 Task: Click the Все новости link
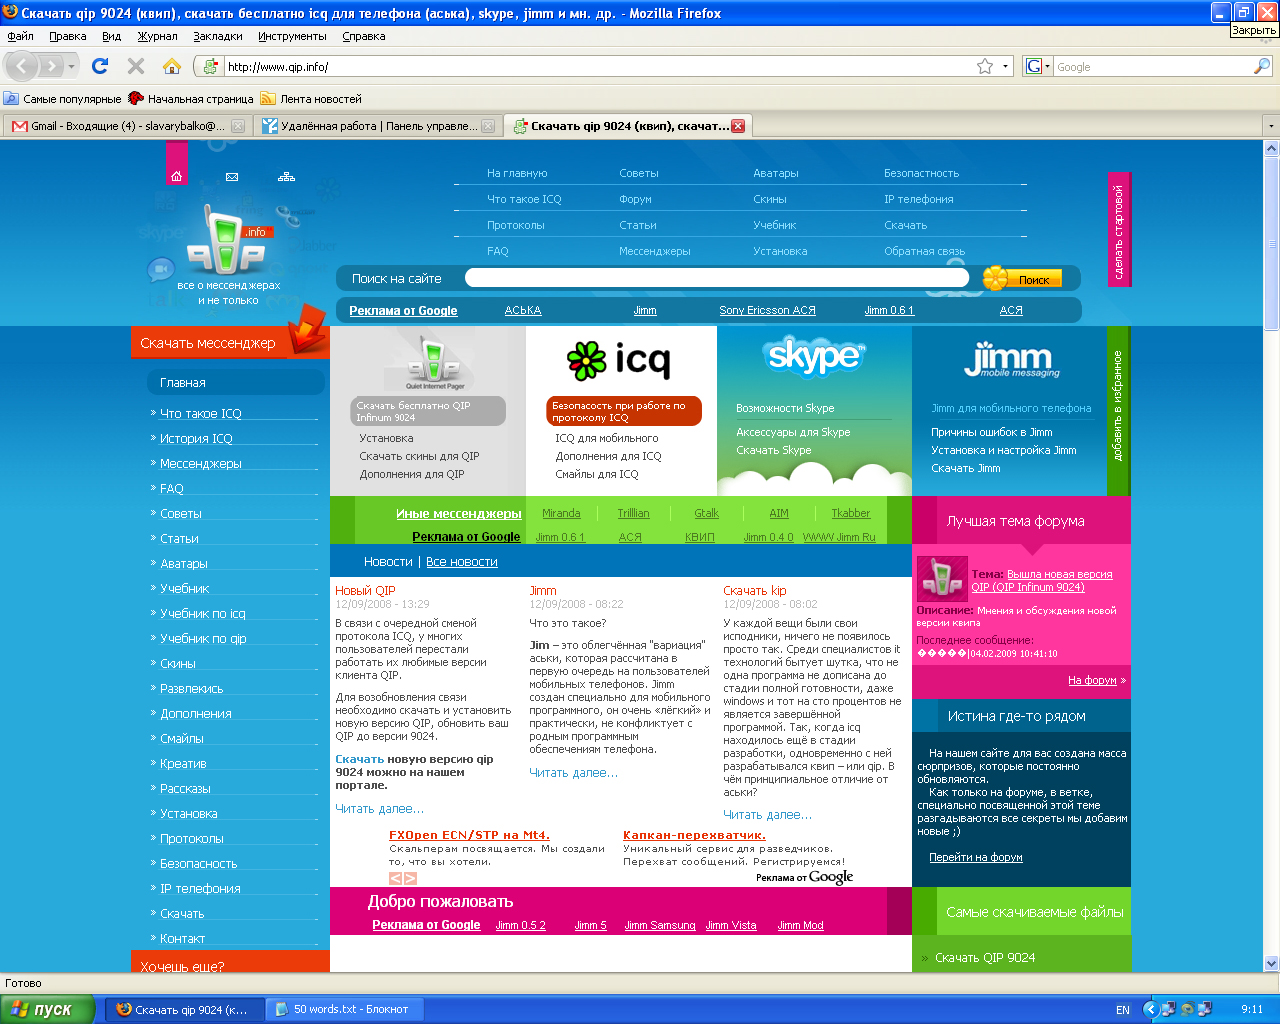[x=462, y=562]
